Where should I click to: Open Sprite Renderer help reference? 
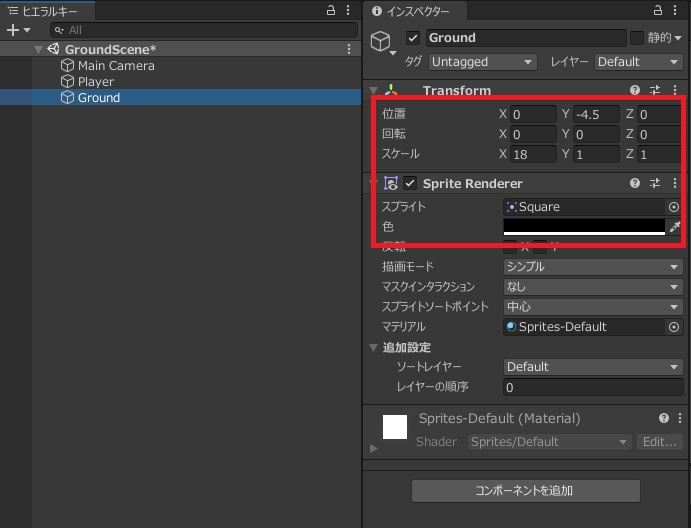coord(635,183)
